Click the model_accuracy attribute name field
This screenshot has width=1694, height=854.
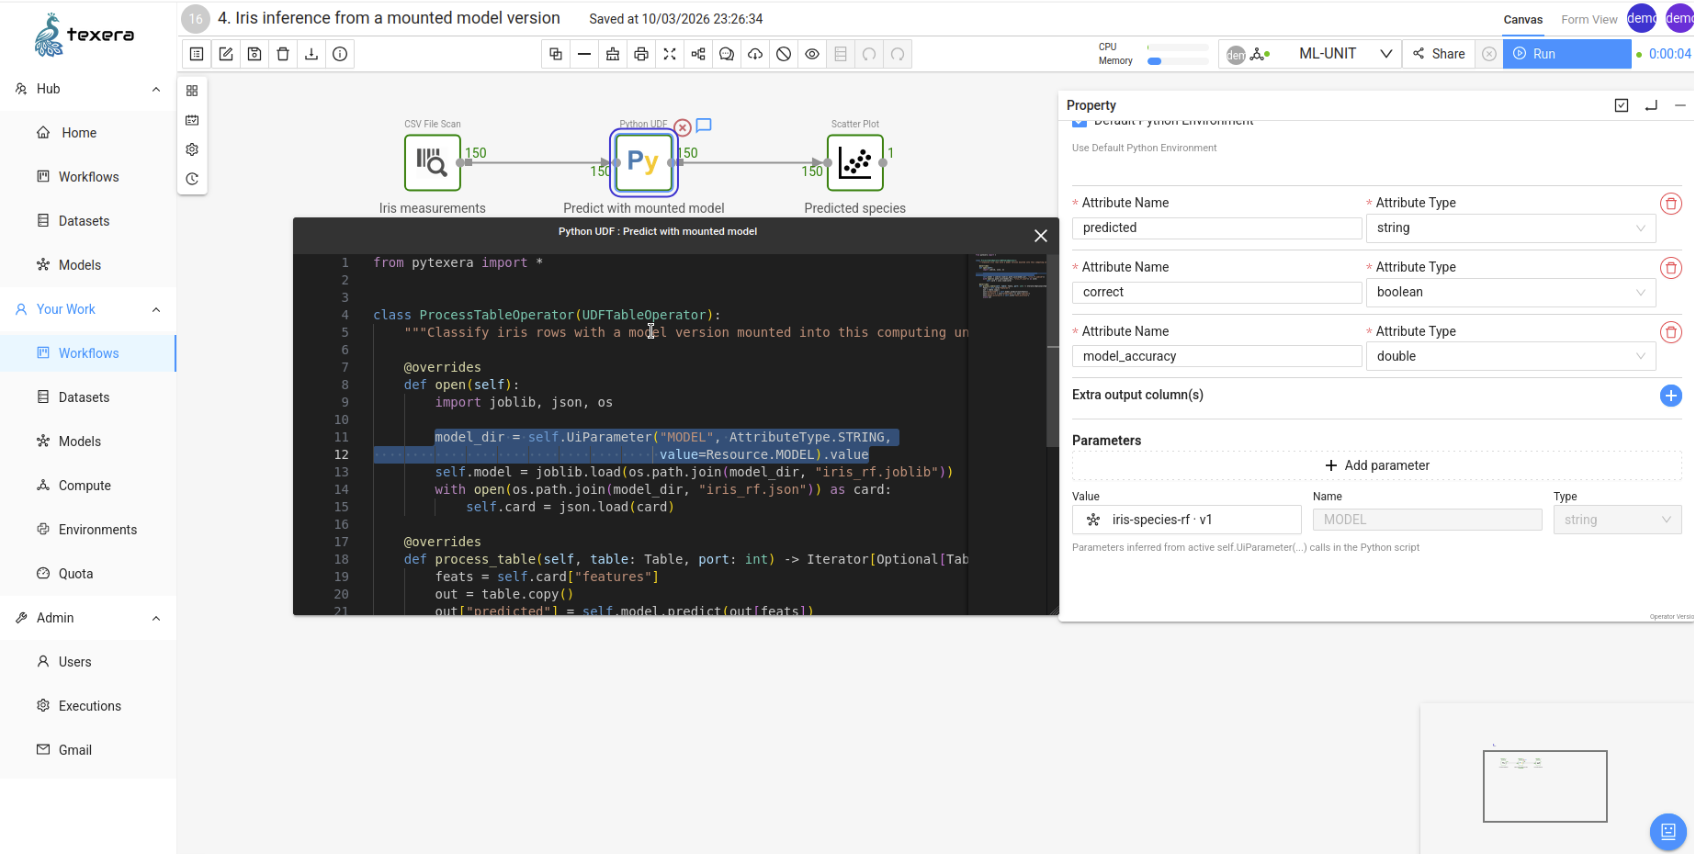pyautogui.click(x=1217, y=356)
